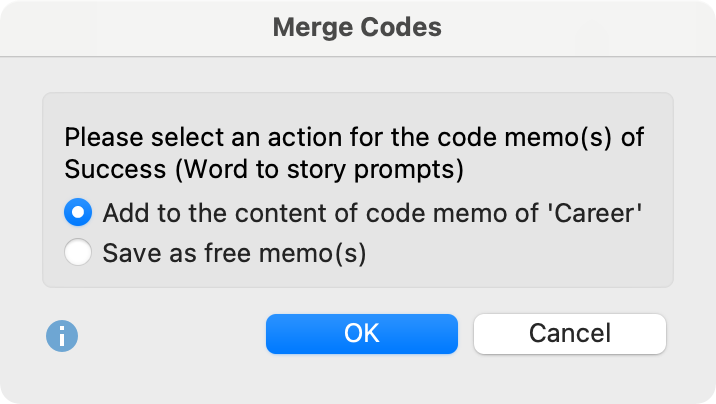Click the 'Merge Codes' title bar
716x404 pixels.
coord(358,28)
